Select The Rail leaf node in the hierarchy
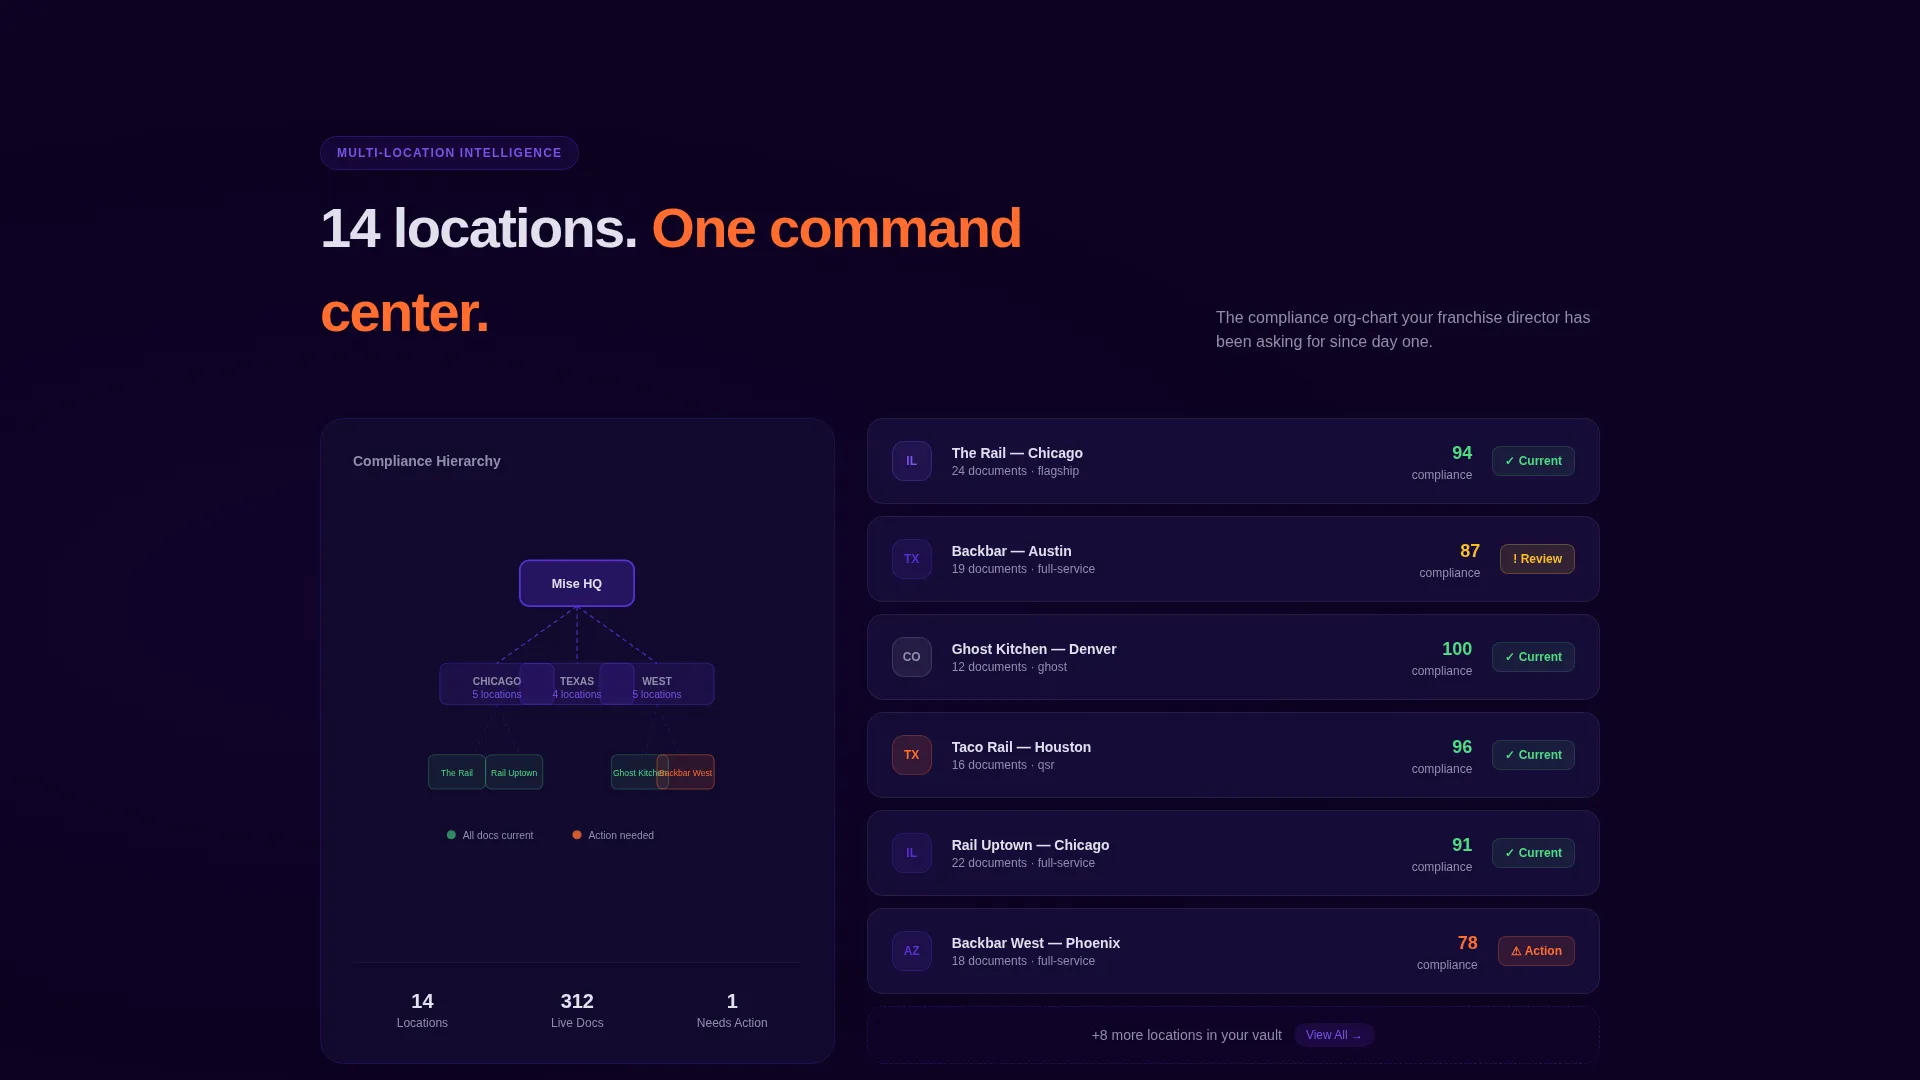Image resolution: width=1920 pixels, height=1080 pixels. [457, 772]
